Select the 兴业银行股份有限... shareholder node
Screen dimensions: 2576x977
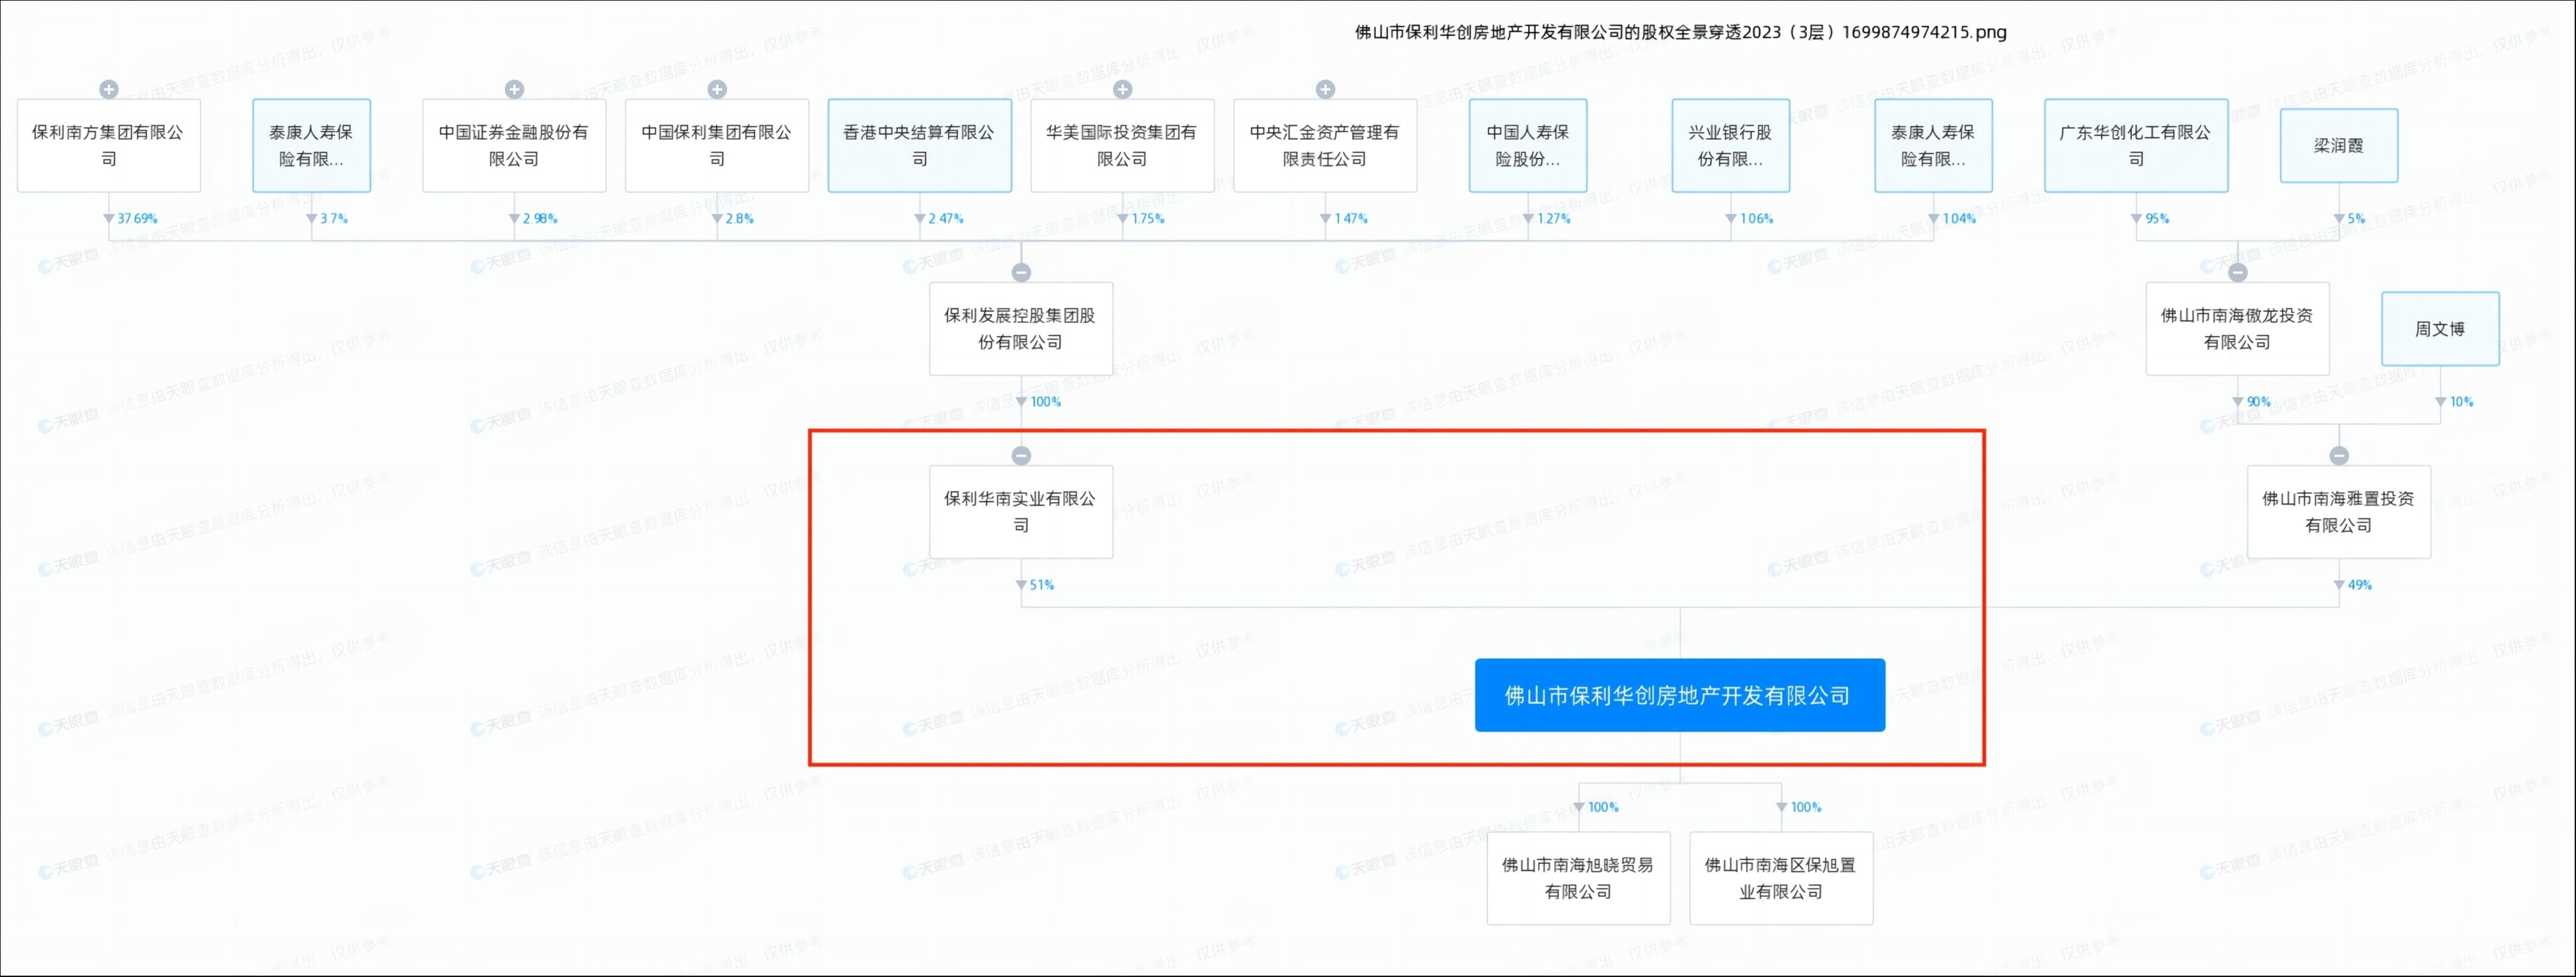pos(1730,145)
